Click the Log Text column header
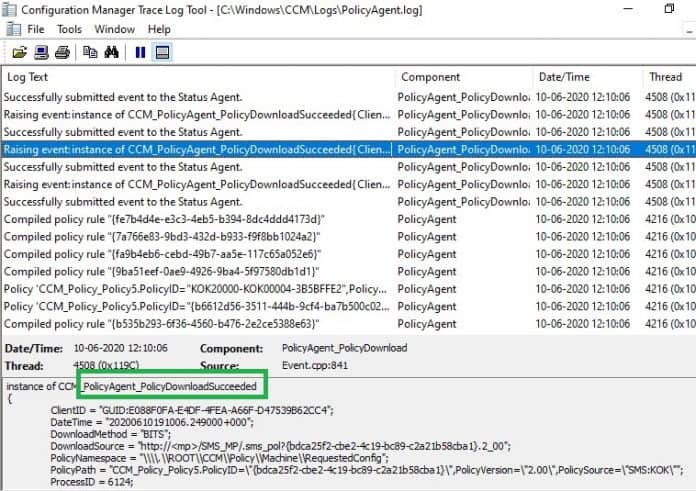 click(198, 77)
